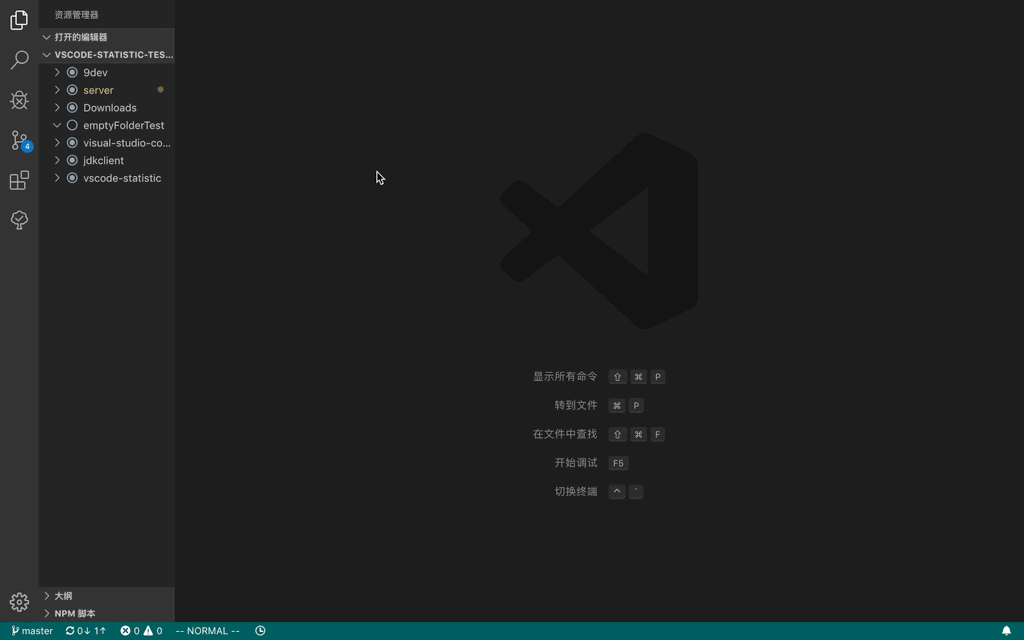This screenshot has height=640, width=1024.
Task: Open Source Control view with badge 4
Action: pos(20,140)
